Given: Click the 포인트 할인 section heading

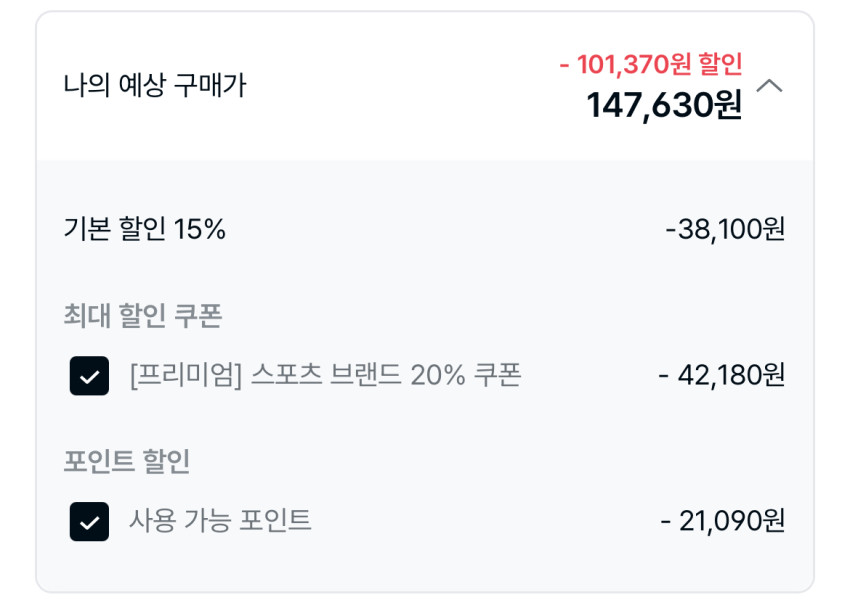Looking at the screenshot, I should coord(126,461).
